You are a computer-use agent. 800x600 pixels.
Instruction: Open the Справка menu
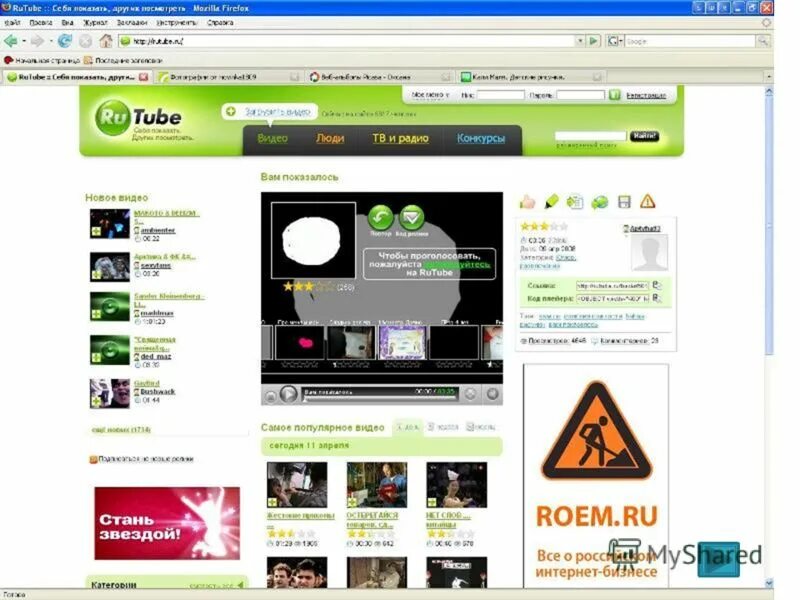pos(220,22)
